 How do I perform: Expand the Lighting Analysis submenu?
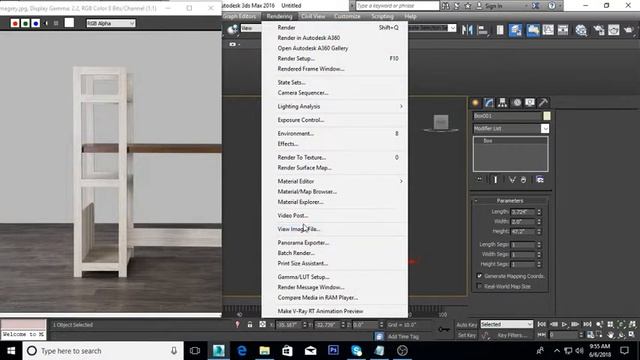(x=335, y=106)
